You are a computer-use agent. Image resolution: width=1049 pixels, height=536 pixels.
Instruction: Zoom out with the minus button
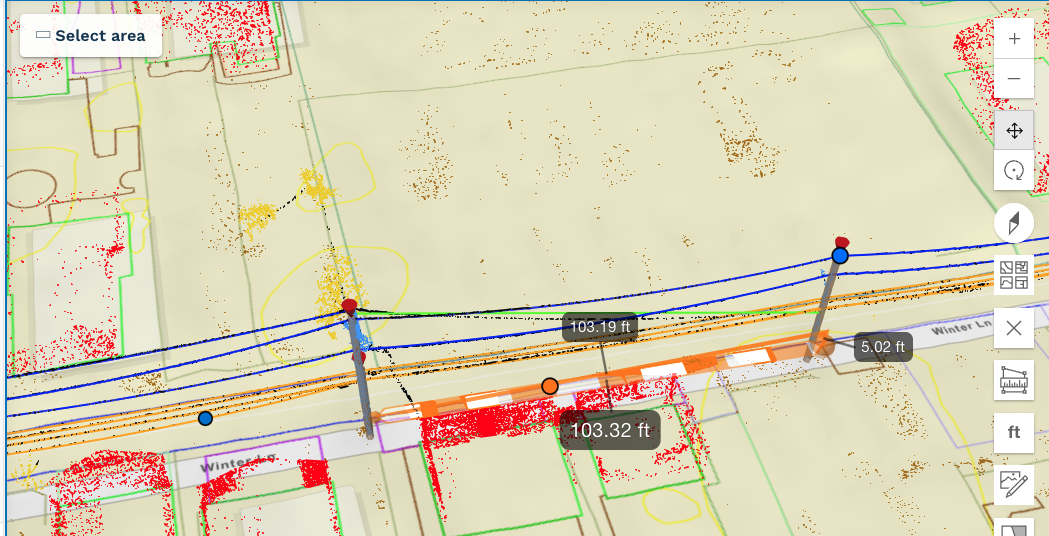(x=1014, y=79)
